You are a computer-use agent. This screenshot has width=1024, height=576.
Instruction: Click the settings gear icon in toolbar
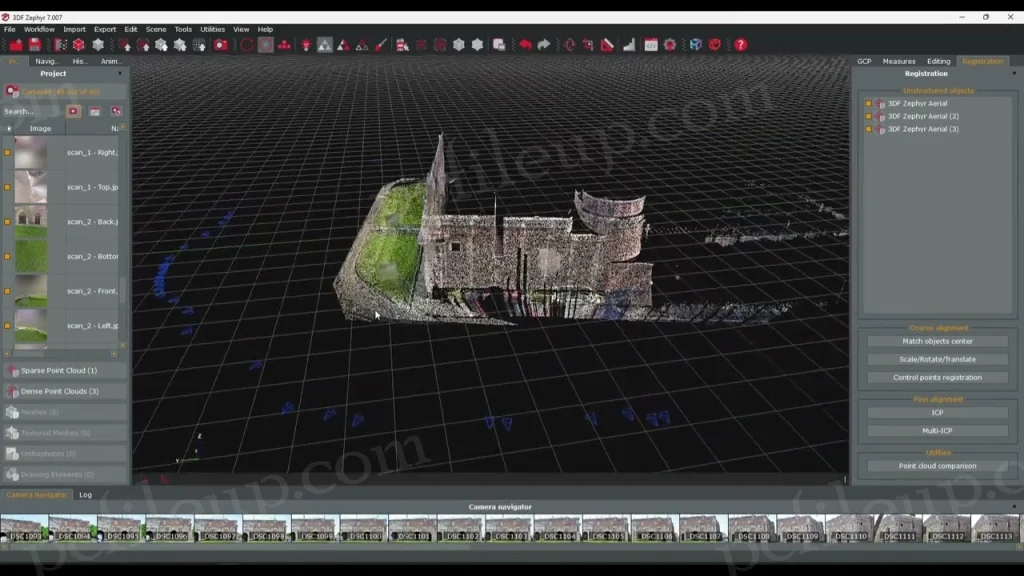670,45
